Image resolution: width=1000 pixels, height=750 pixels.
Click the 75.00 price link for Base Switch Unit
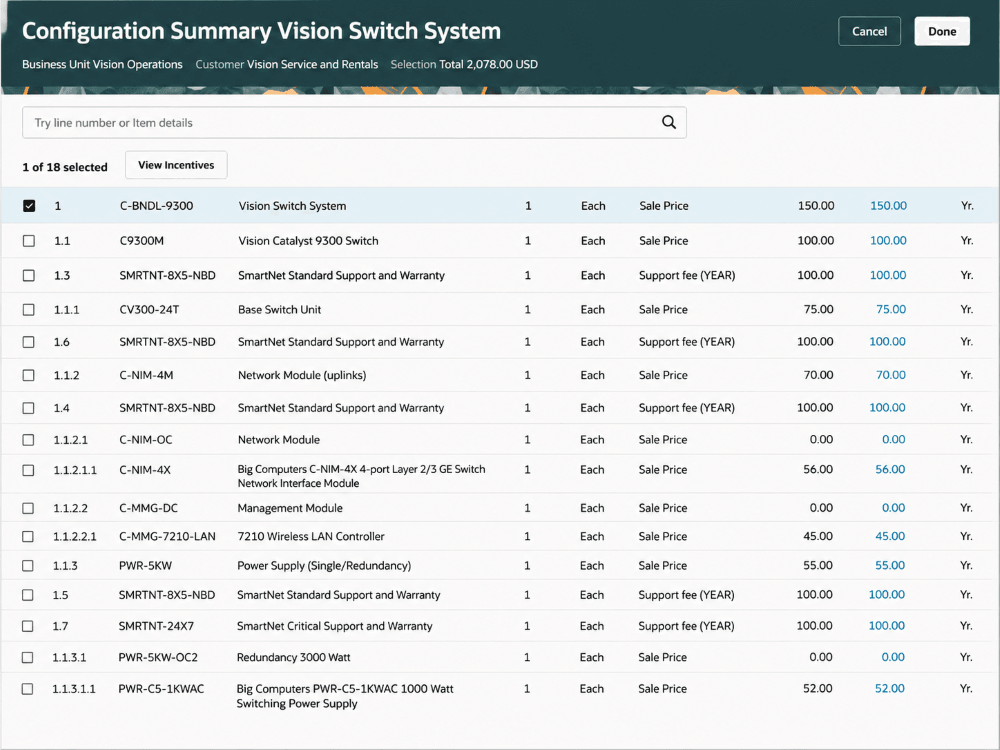point(891,309)
